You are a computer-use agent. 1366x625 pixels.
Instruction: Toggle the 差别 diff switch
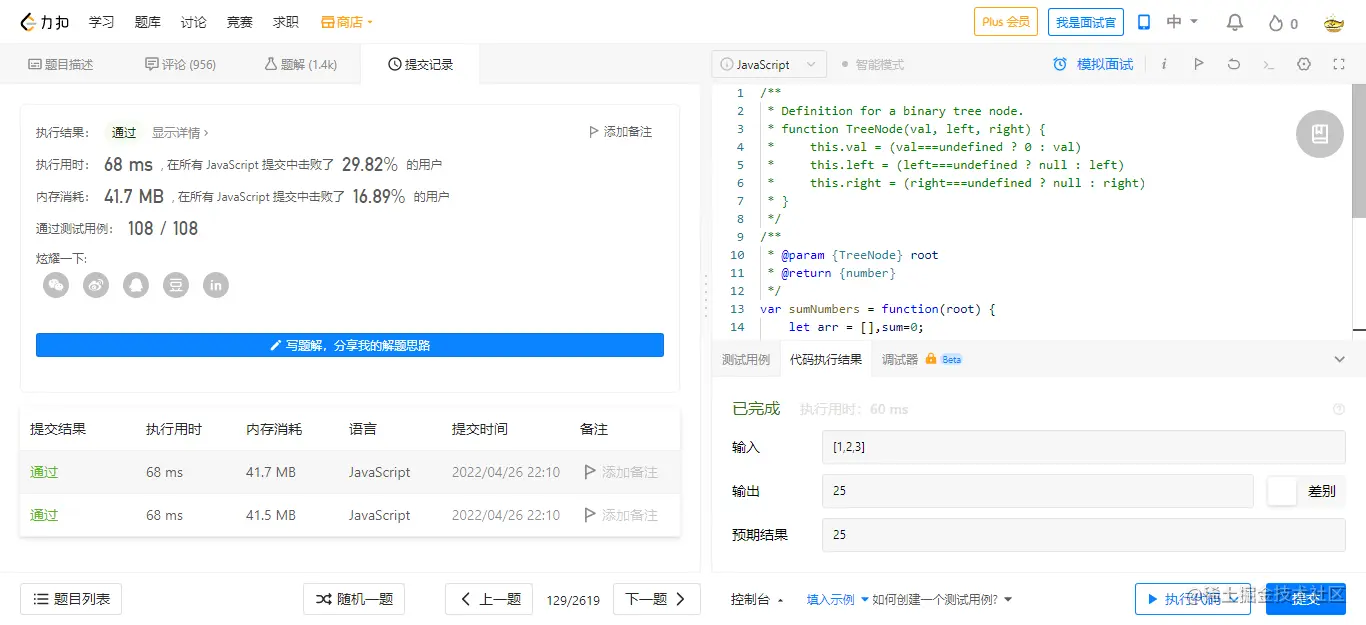[x=1282, y=491]
